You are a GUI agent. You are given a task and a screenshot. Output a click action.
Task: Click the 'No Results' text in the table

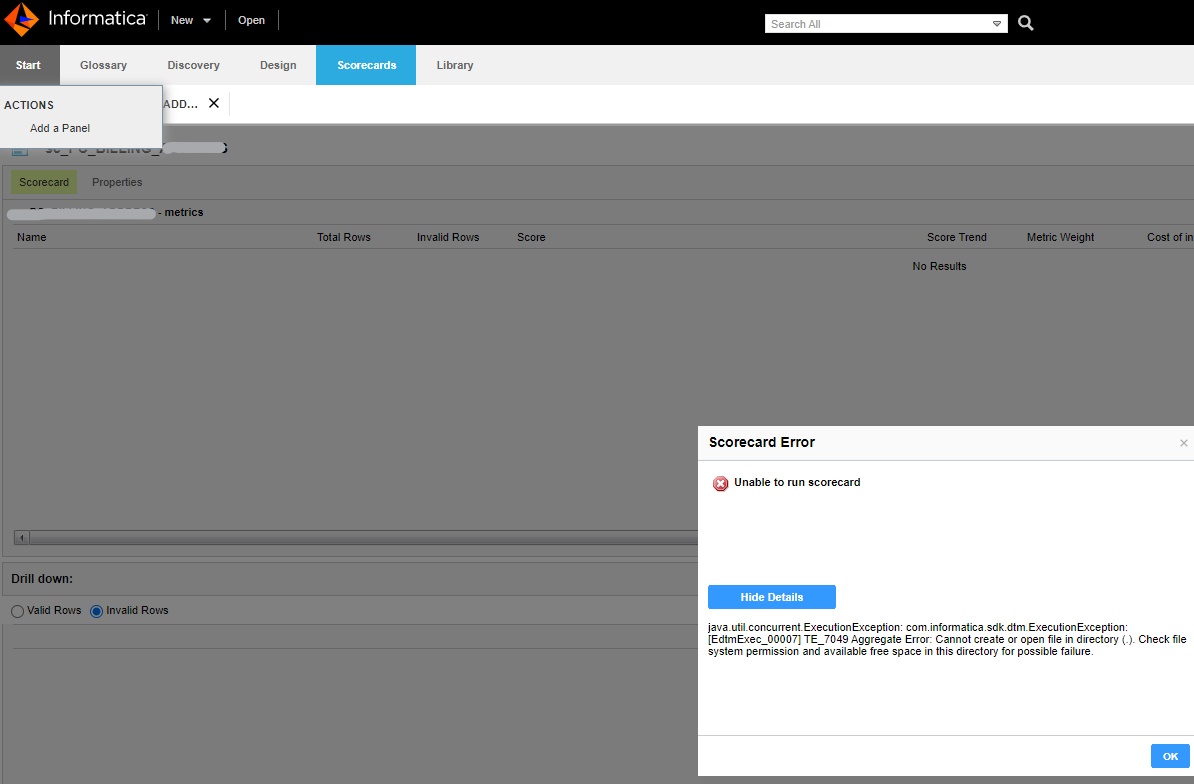939,266
